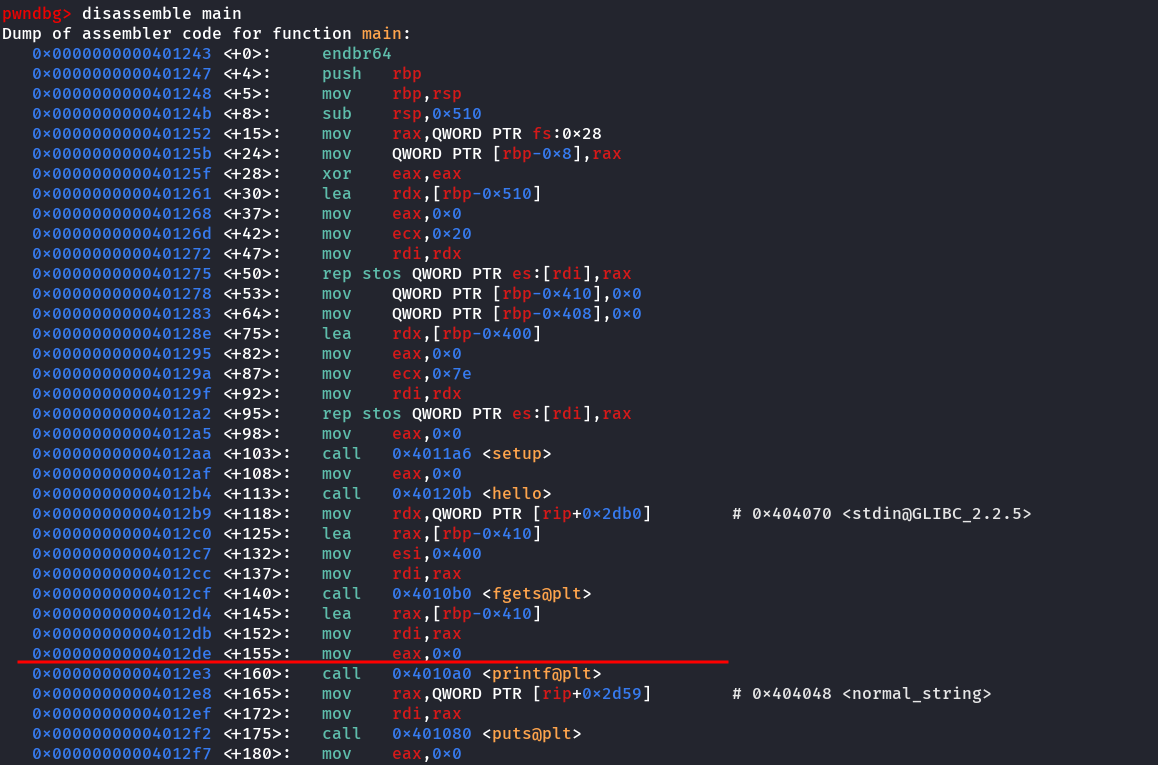This screenshot has height=765, width=1158.
Task: Click the 'push' mnemonic
Action: [x=342, y=73]
